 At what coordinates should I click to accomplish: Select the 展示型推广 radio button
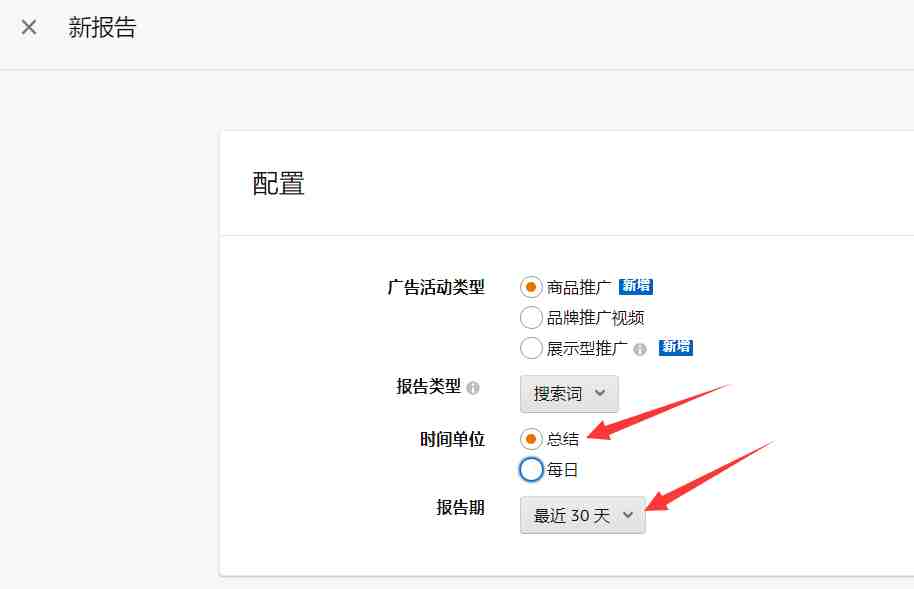coord(531,348)
